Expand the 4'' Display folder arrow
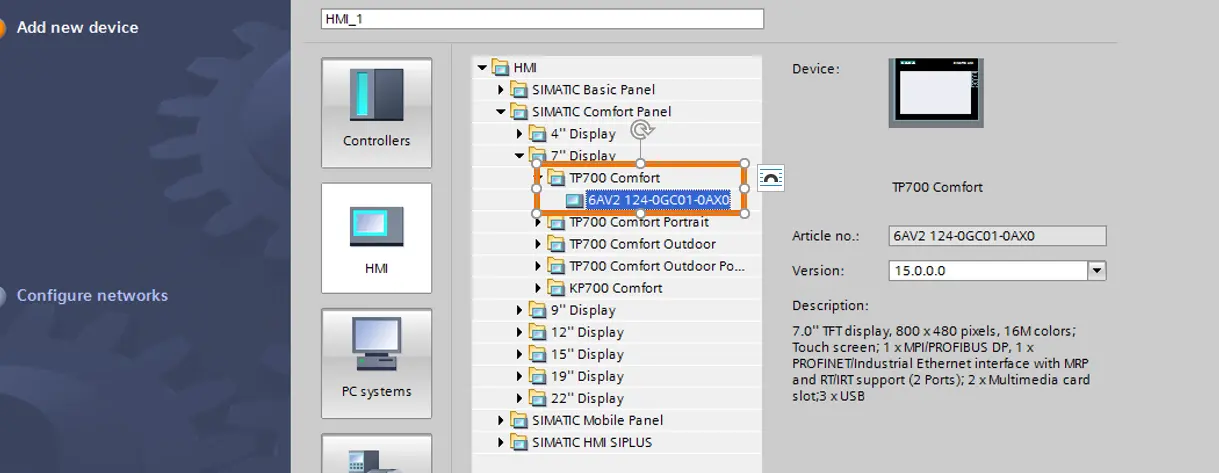 tap(520, 134)
